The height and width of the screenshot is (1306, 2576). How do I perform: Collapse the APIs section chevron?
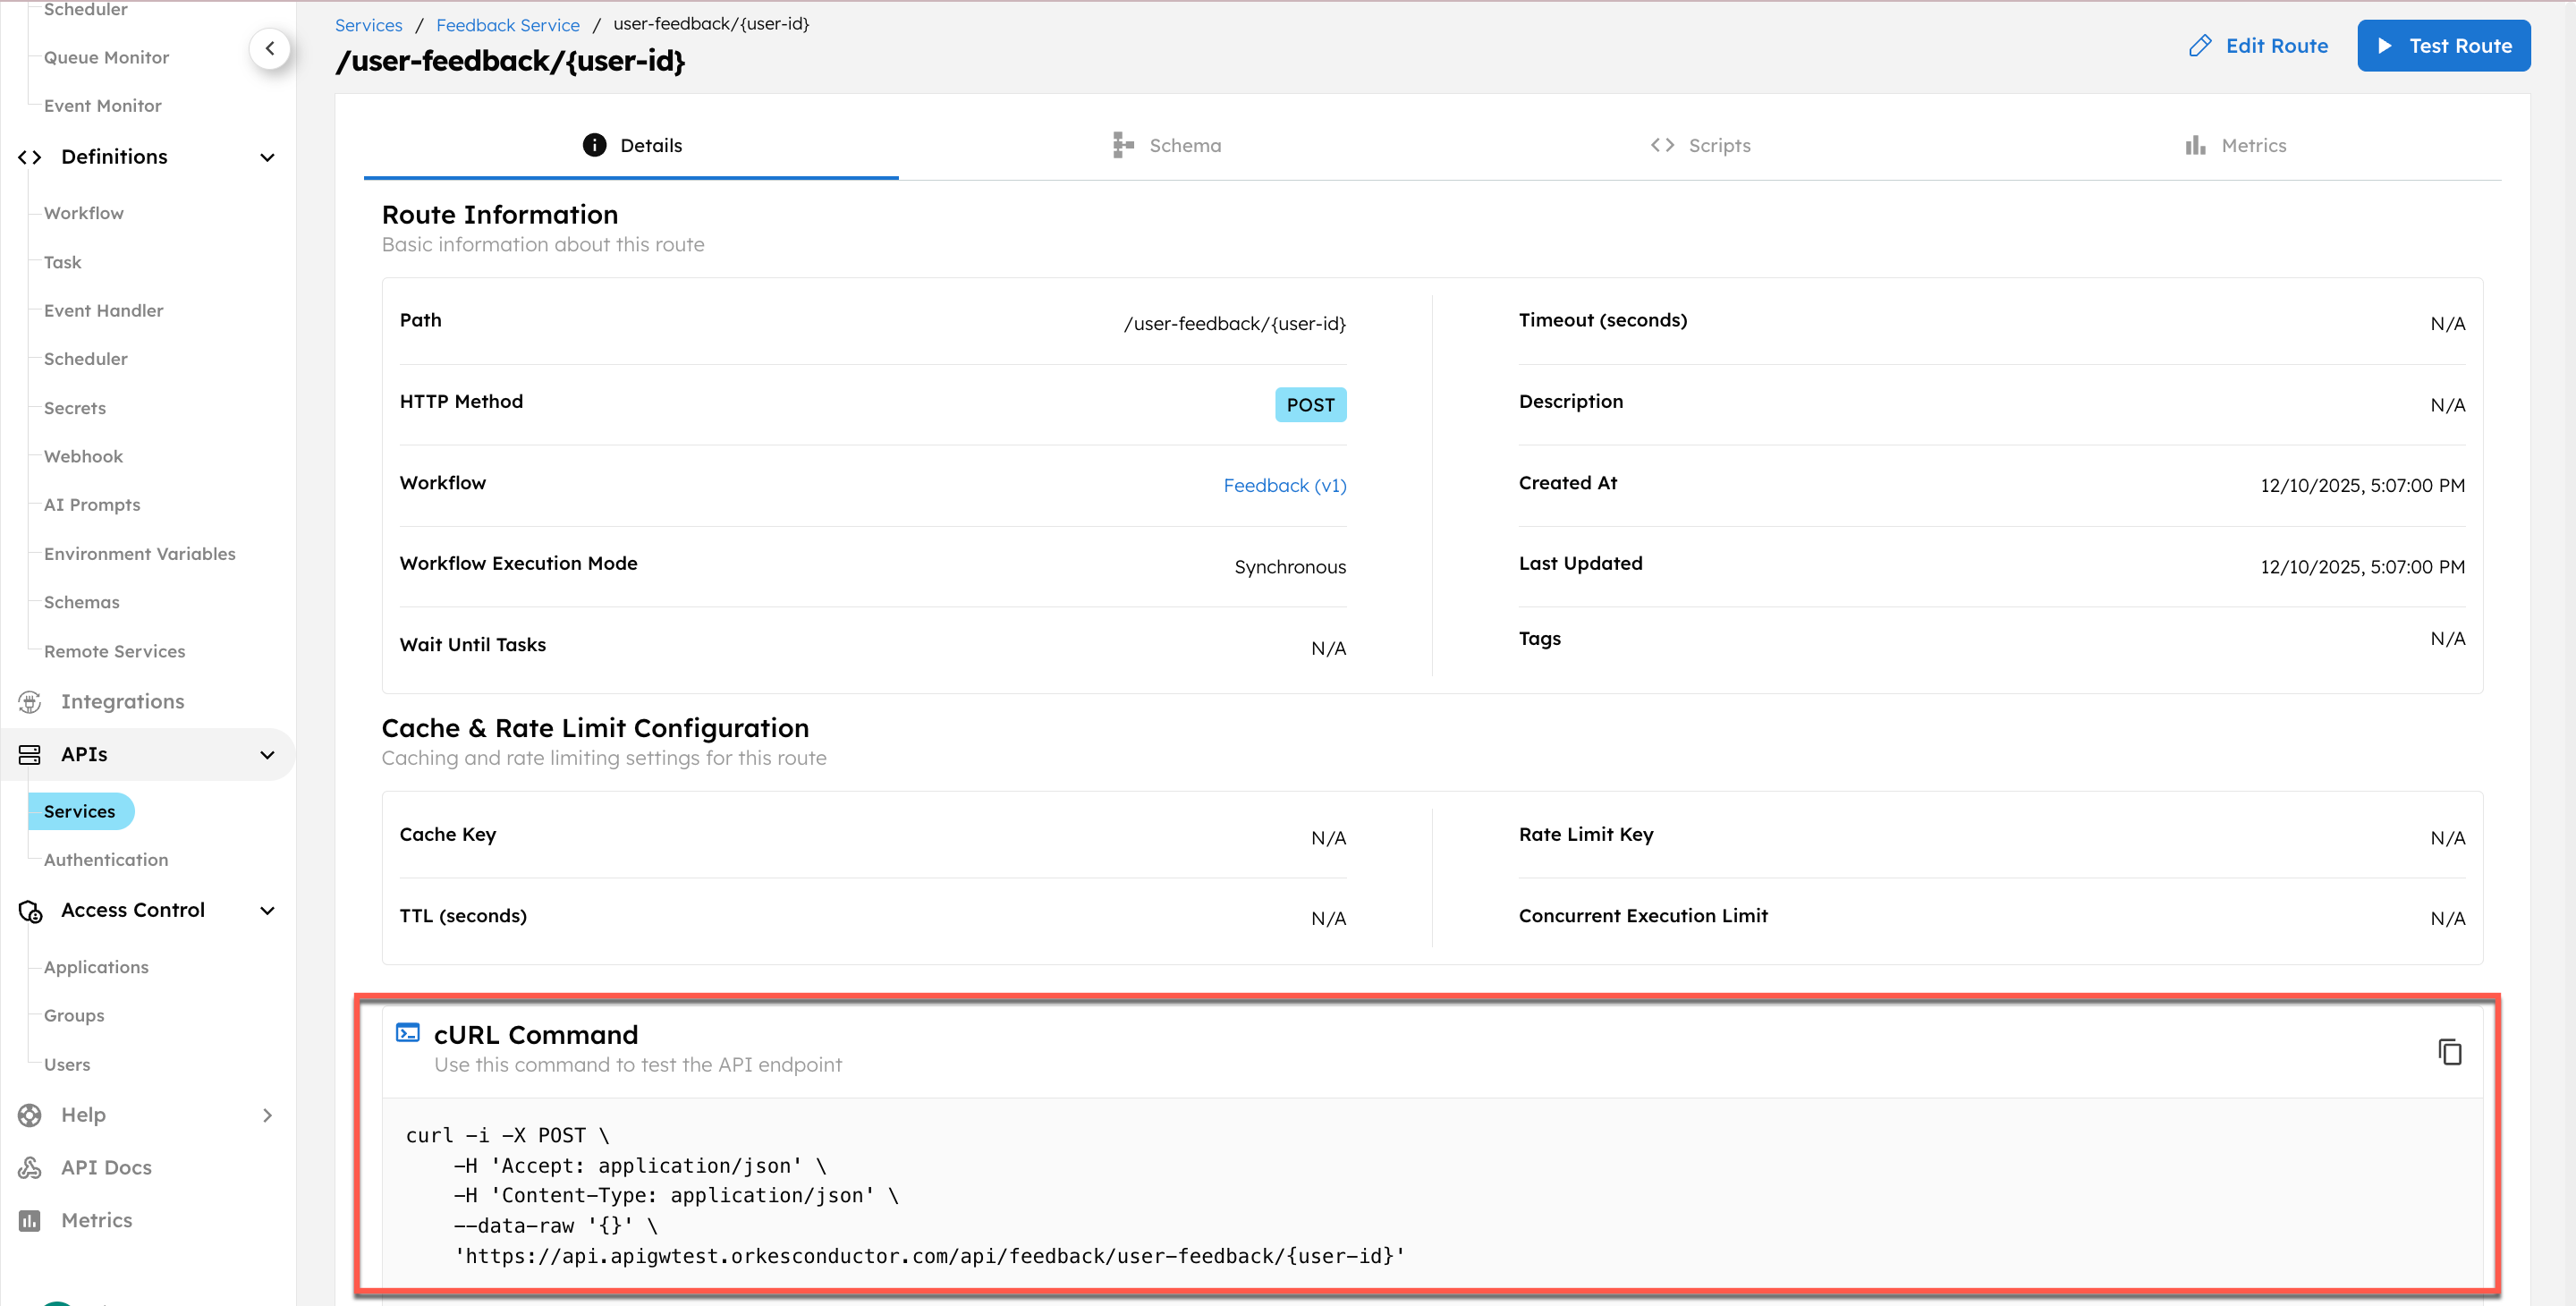[267, 755]
